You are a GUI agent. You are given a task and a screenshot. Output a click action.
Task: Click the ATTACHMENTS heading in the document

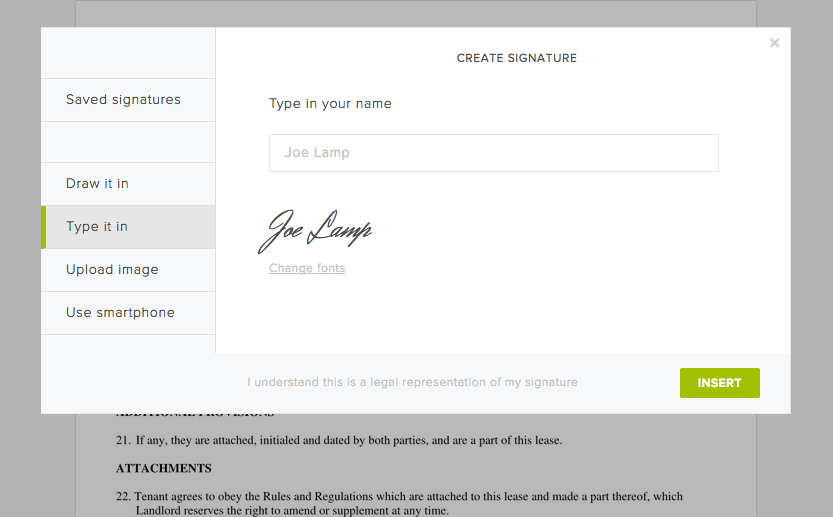(164, 469)
